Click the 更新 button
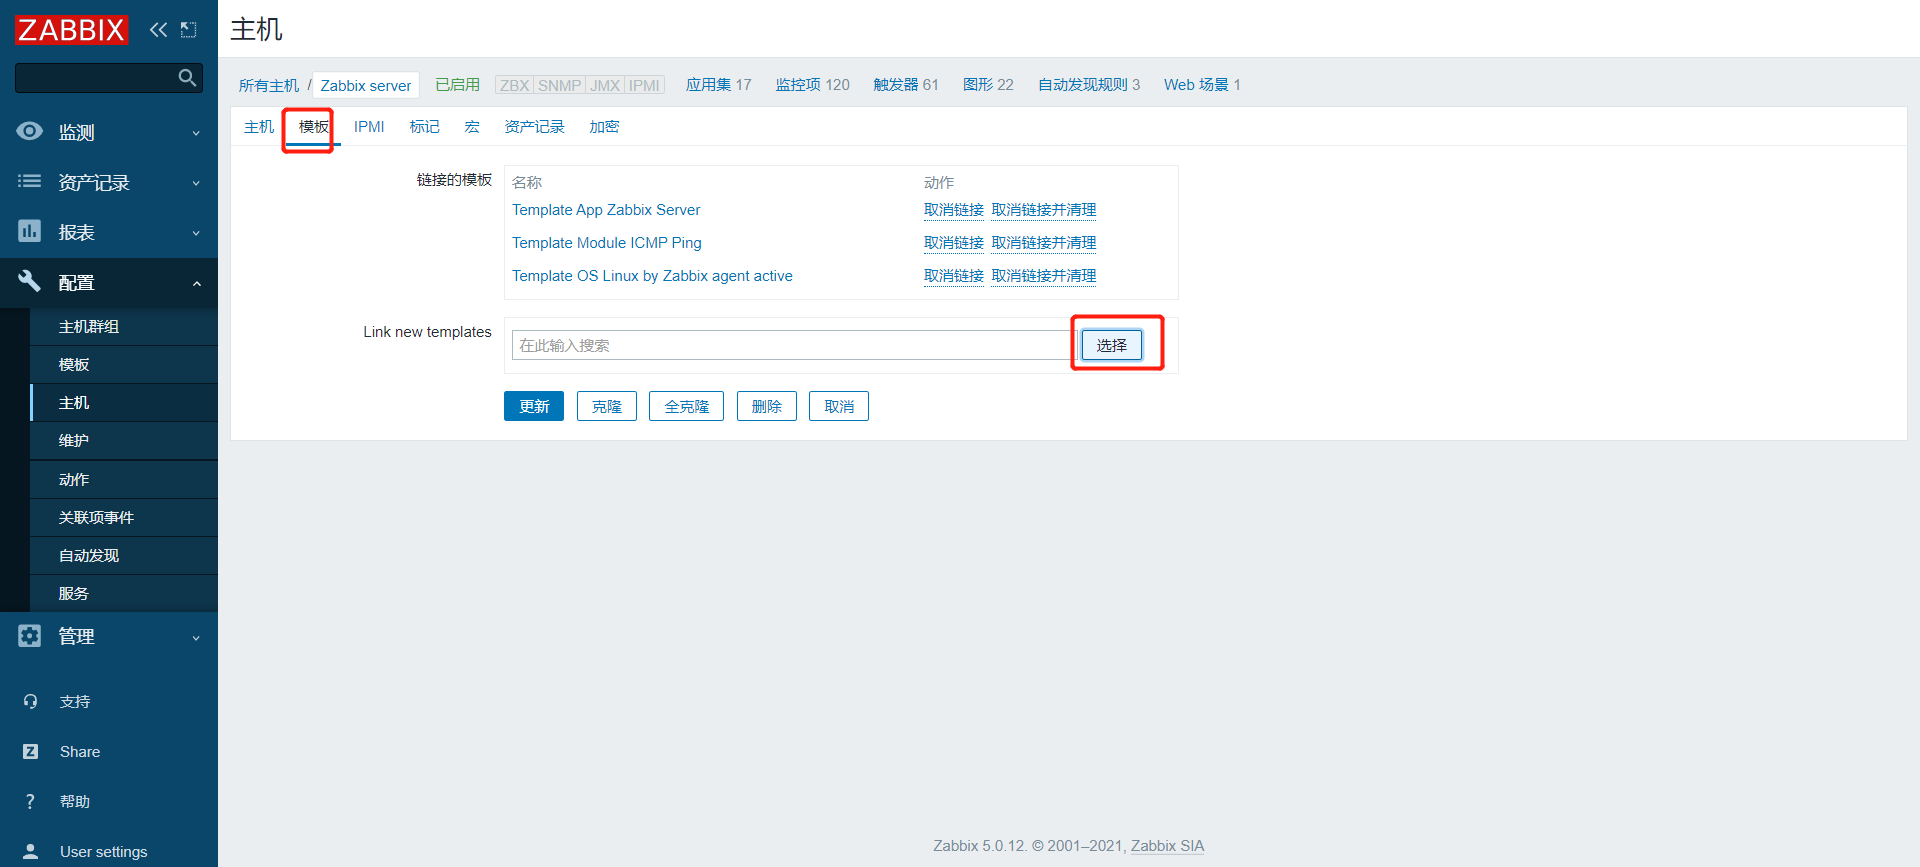This screenshot has height=867, width=1920. point(534,406)
